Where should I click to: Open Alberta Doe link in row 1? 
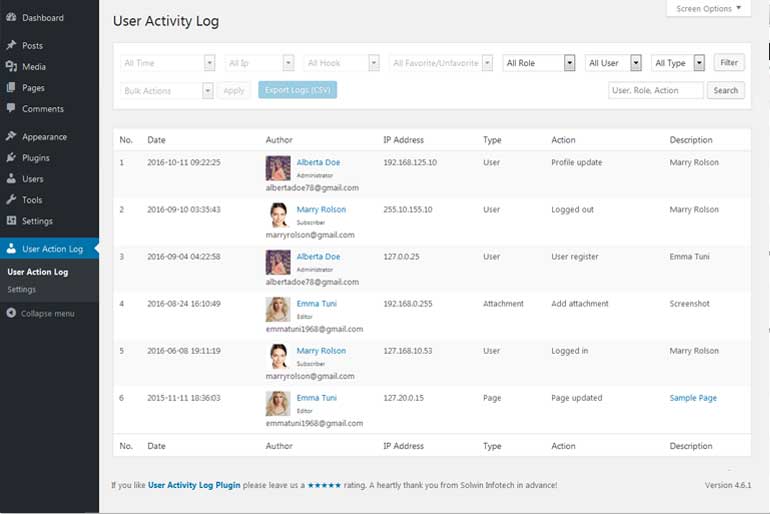[318, 162]
